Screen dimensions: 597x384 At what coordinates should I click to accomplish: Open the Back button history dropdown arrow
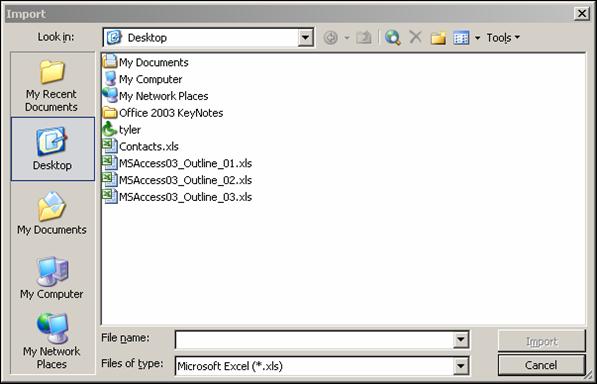[347, 38]
